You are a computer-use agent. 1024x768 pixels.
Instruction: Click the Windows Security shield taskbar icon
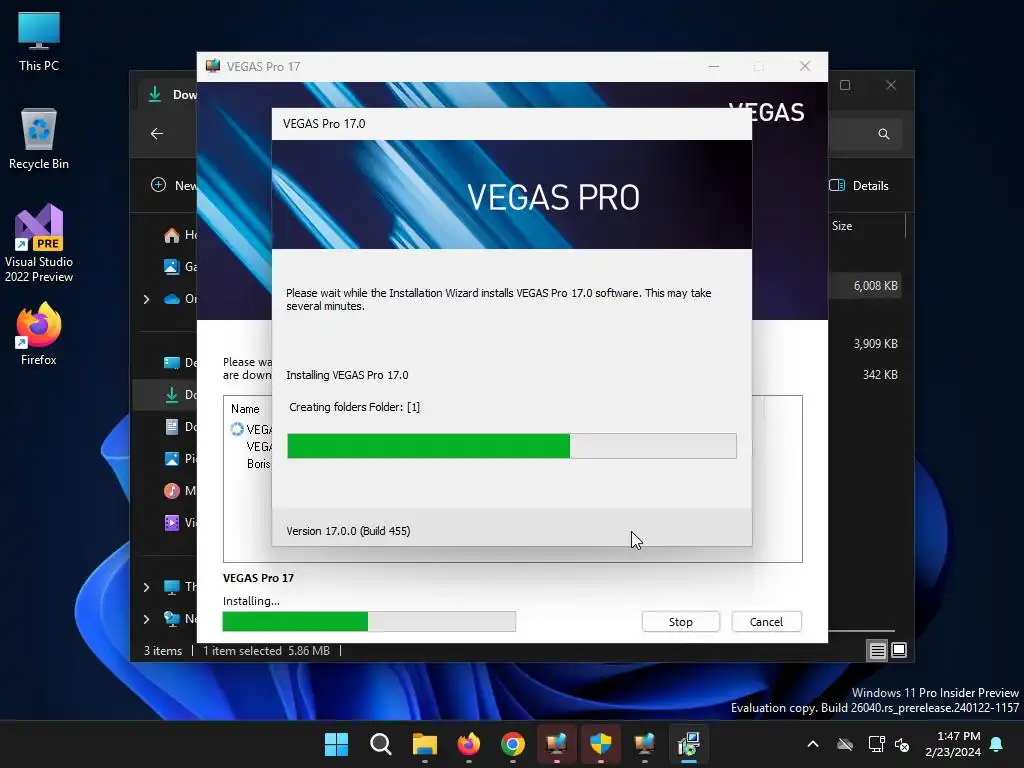[600, 744]
